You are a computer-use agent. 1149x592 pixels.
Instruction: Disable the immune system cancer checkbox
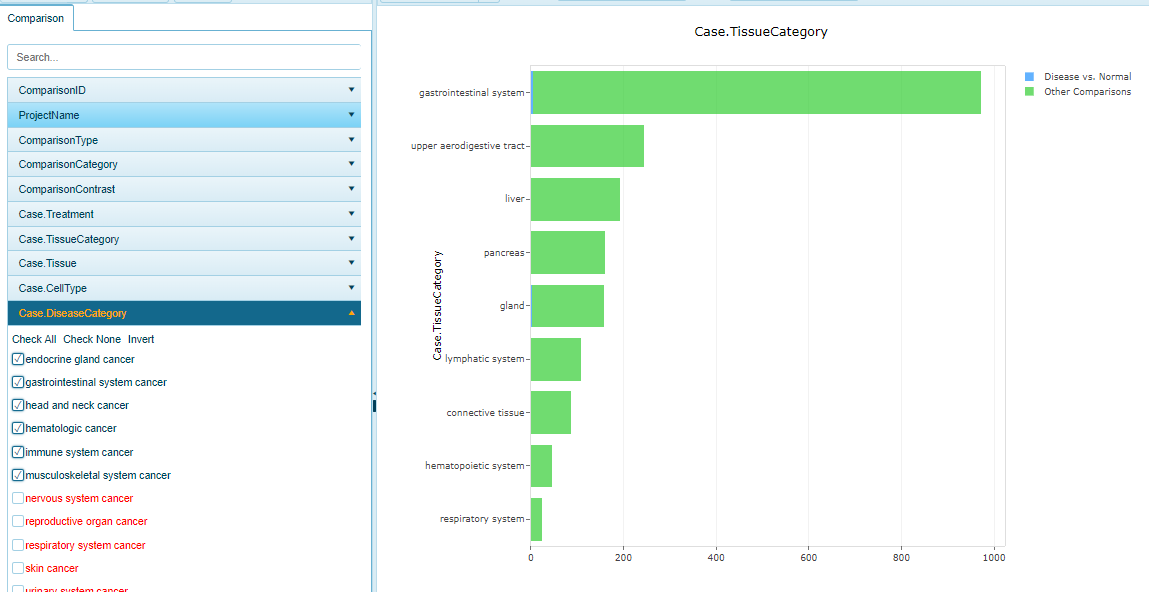[17, 451]
